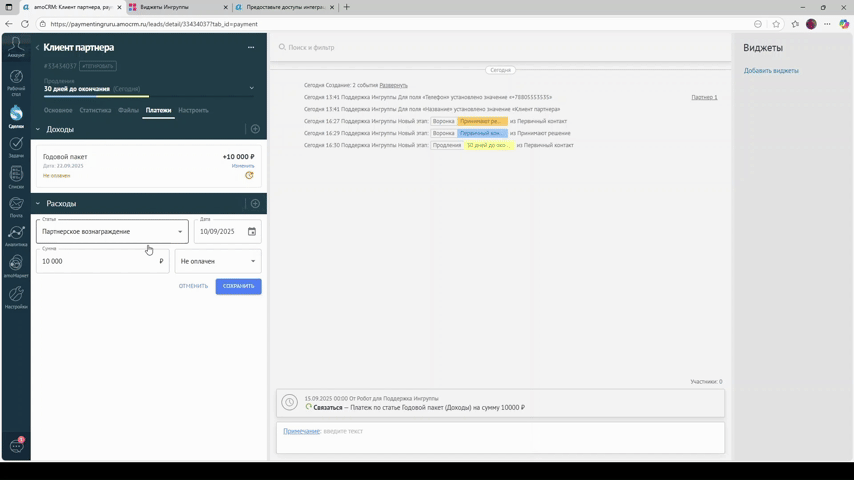Viewport: 854px width, 480px height.
Task: Add page to favorites star icon
Action: (776, 24)
